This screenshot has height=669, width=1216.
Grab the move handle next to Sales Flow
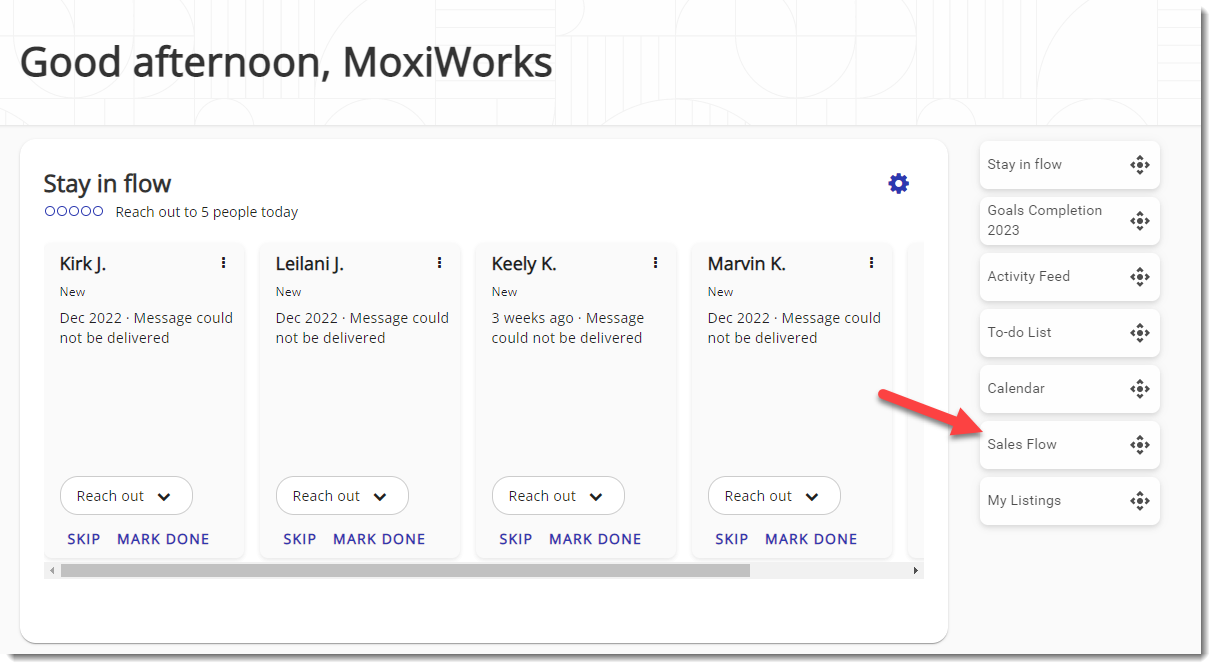[1140, 444]
